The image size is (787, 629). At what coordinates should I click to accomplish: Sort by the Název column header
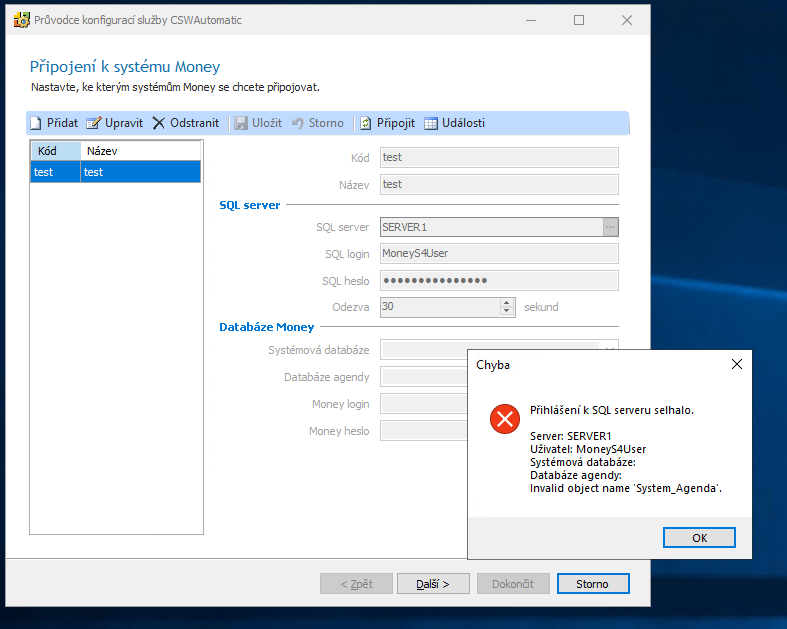coord(140,151)
